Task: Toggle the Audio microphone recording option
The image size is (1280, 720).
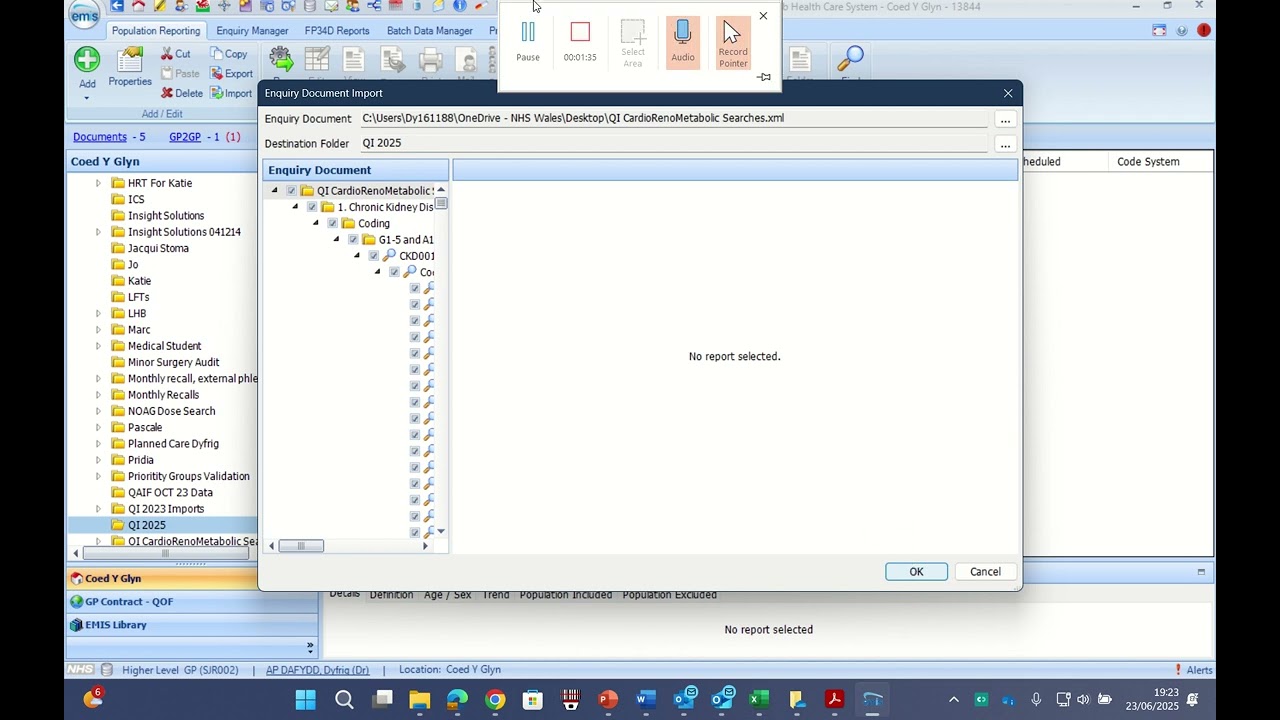Action: tap(683, 41)
